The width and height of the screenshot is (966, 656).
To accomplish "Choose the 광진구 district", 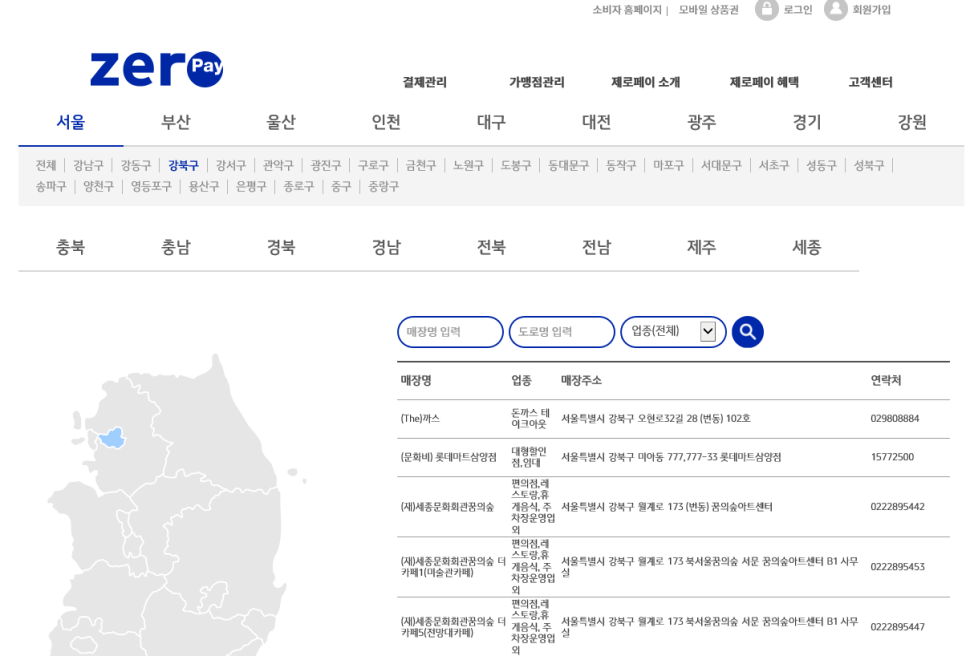I will point(326,165).
